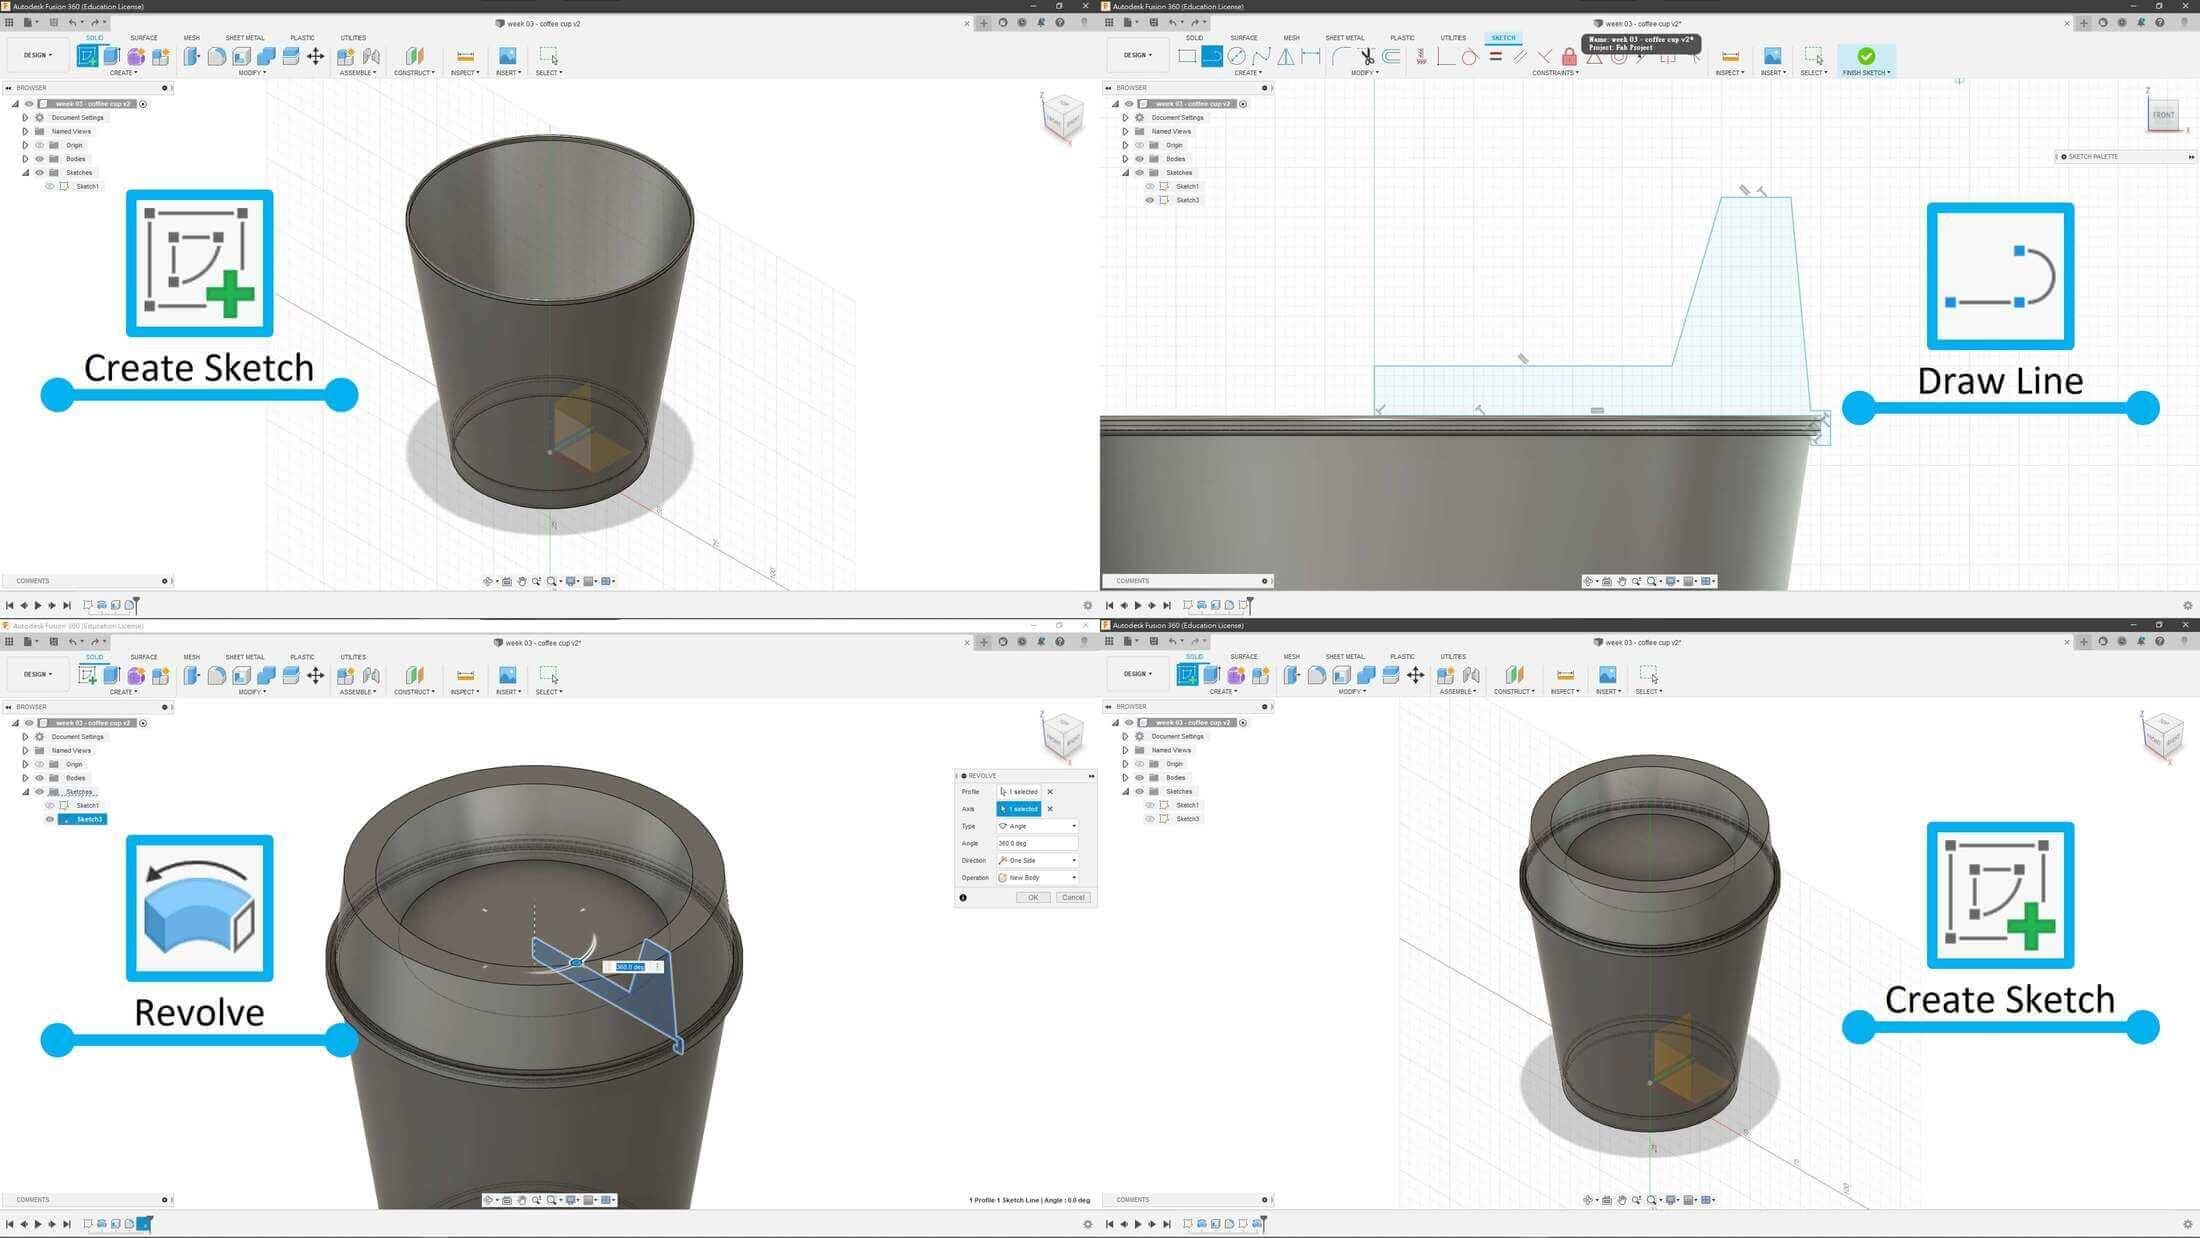Click Rectangle sketch tool in top-right window

click(1187, 56)
